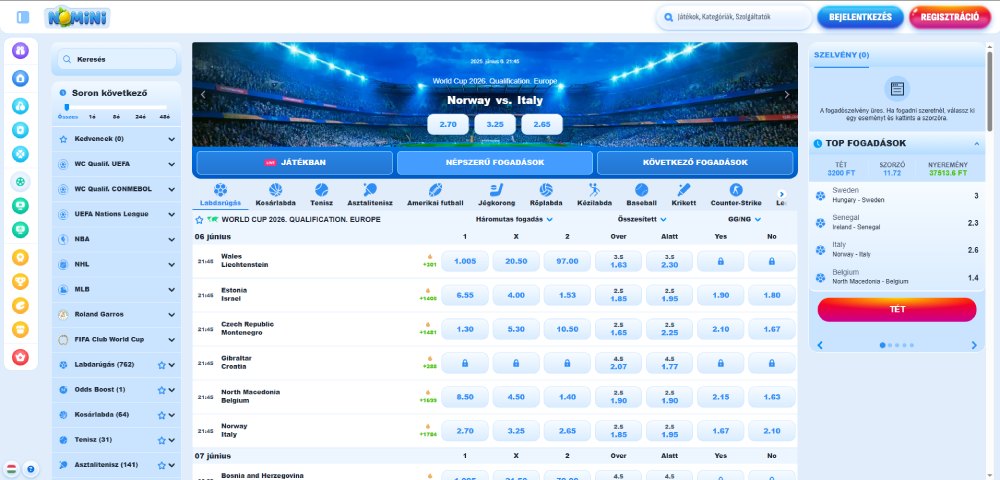The image size is (1000, 480).
Task: Select the Kosárlabda sport icon
Action: click(275, 190)
